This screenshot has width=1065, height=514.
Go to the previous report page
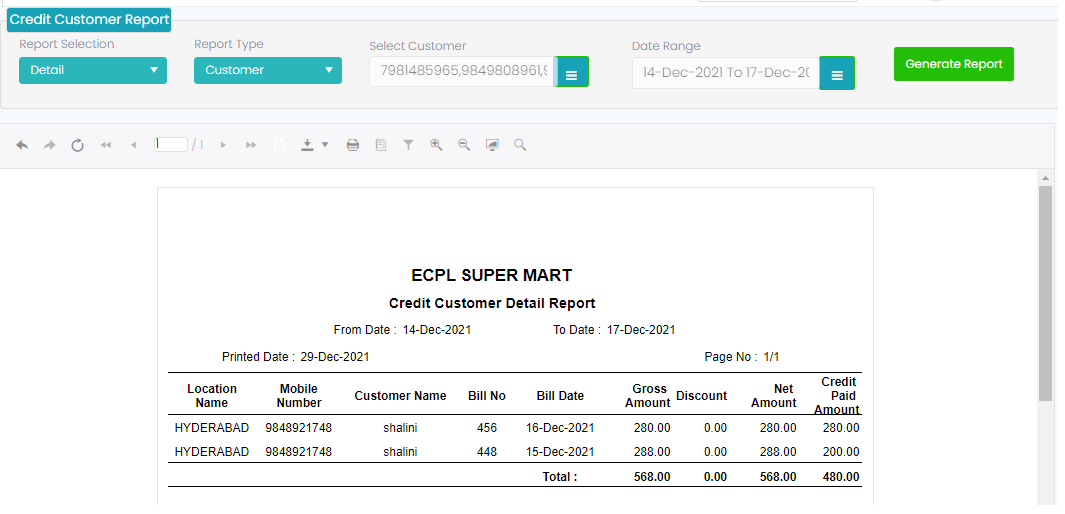tap(133, 145)
